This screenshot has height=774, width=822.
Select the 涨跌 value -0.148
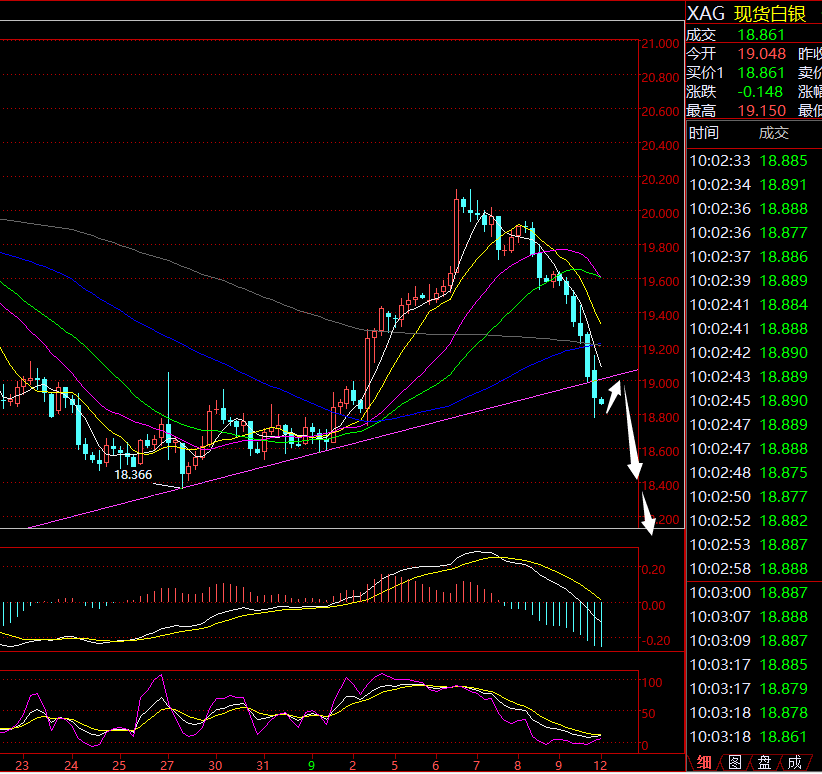[x=760, y=92]
